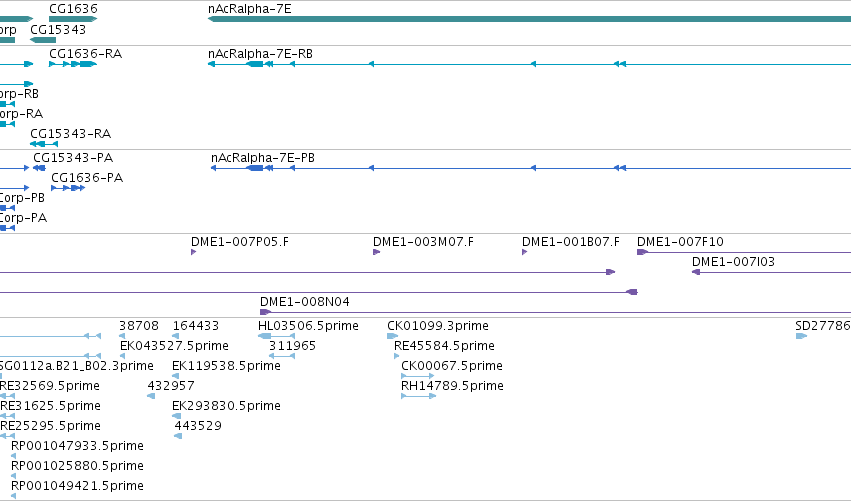This screenshot has width=851, height=501.
Task: Click the nAcRalpha-7E-PB protein label
Action: tap(263, 158)
